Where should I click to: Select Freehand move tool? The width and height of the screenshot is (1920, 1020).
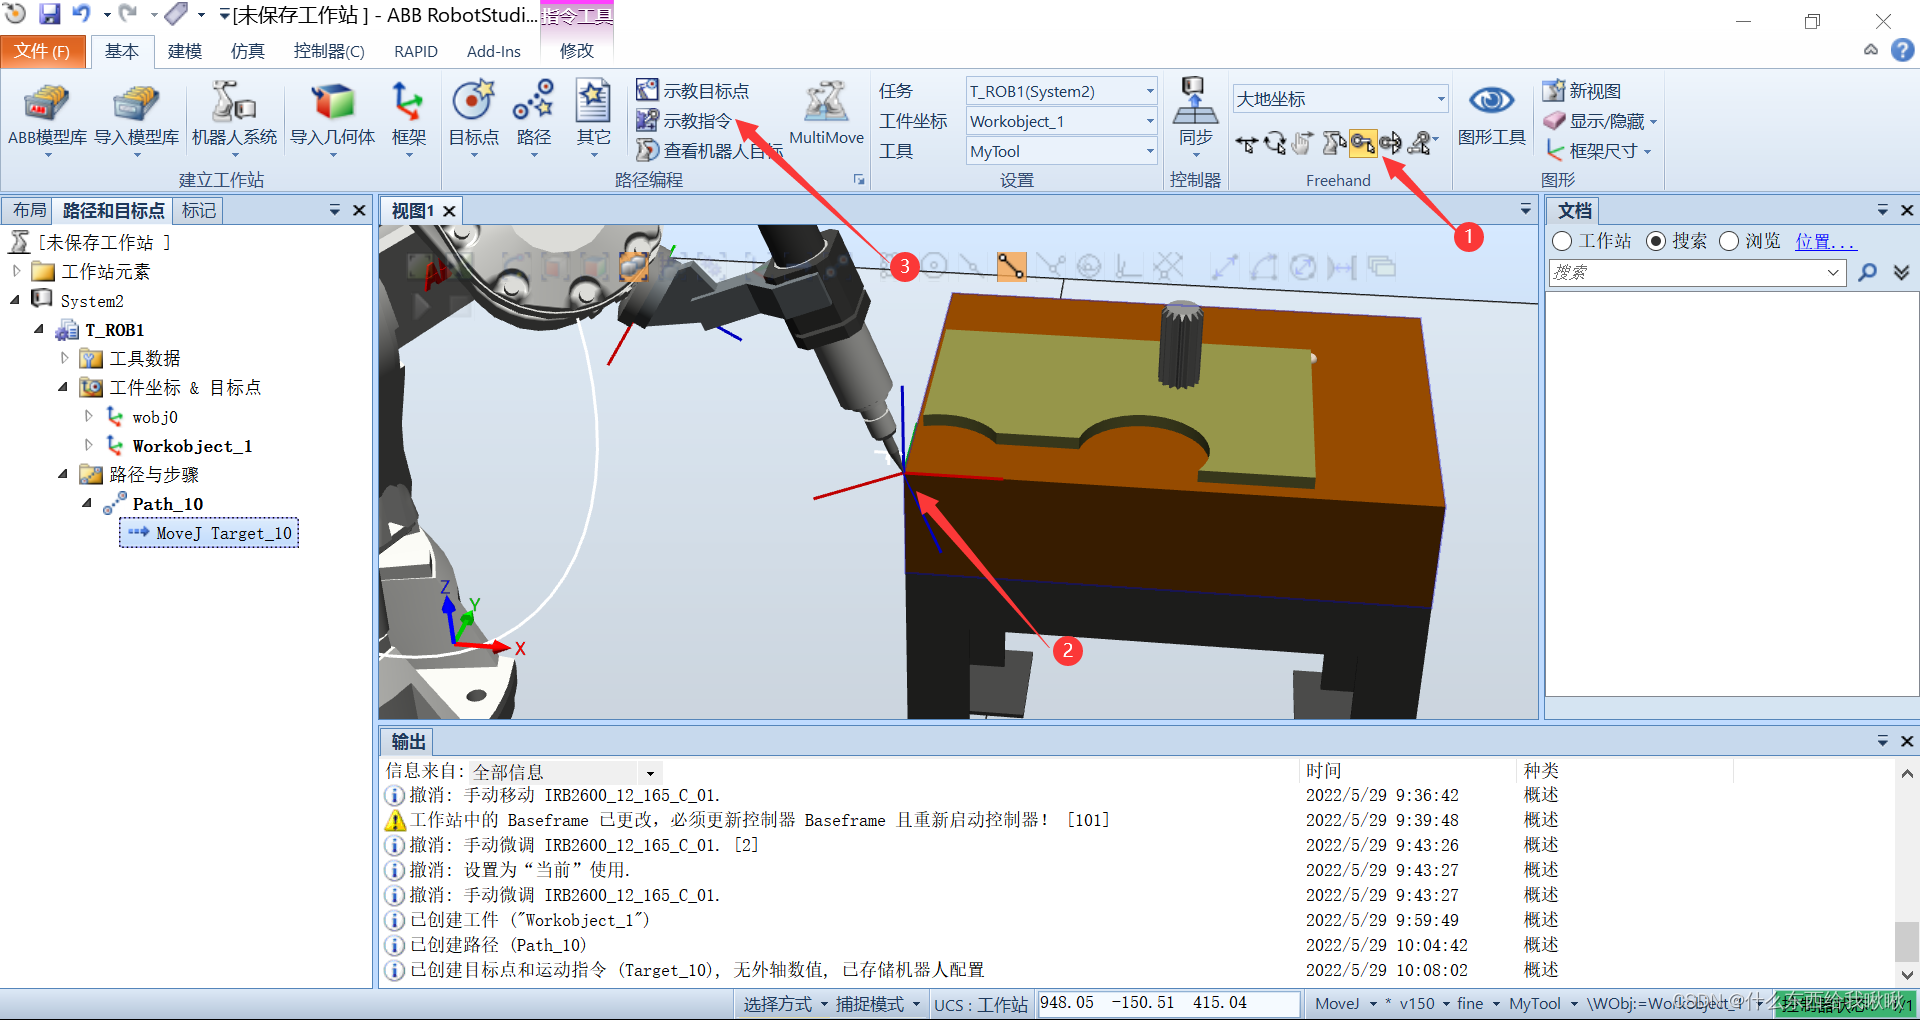pos(1246,144)
